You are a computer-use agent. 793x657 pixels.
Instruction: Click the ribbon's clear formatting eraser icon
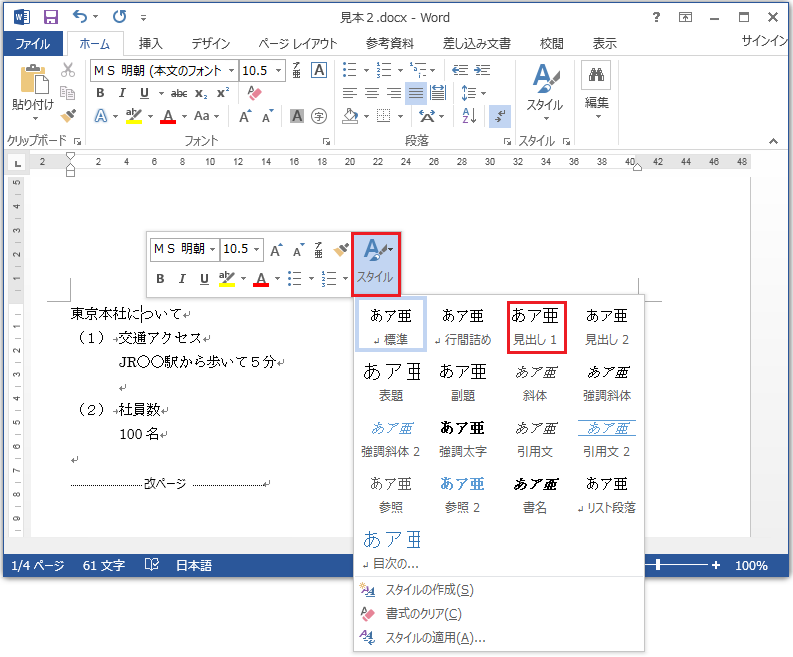(x=253, y=93)
